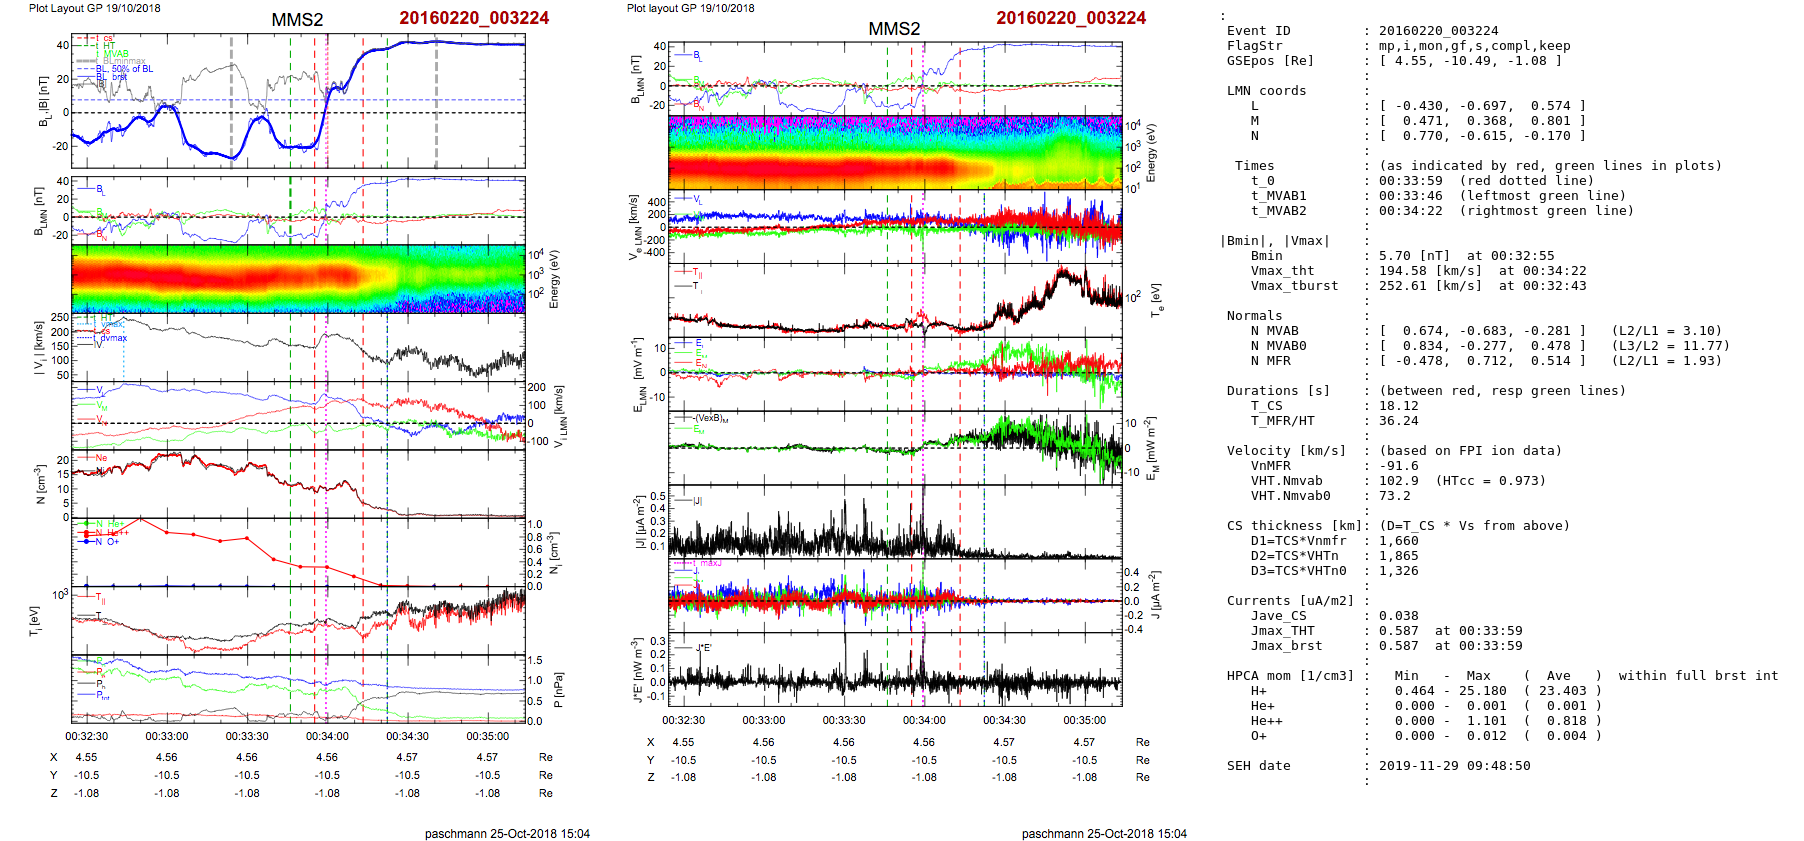Click time tick 00:33:00 on right plot axis

click(763, 720)
